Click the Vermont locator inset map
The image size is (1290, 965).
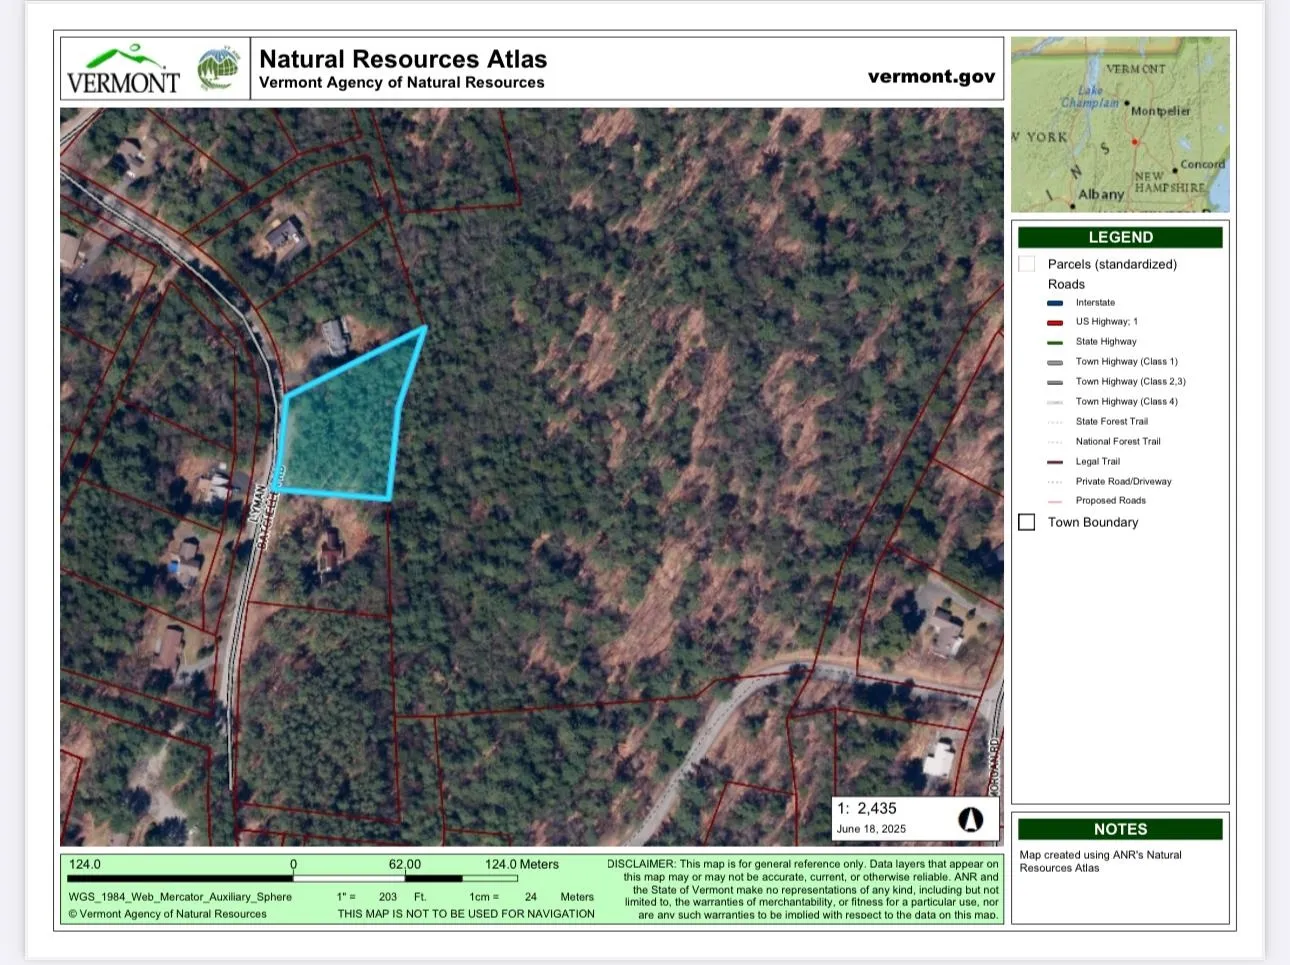click(1120, 124)
